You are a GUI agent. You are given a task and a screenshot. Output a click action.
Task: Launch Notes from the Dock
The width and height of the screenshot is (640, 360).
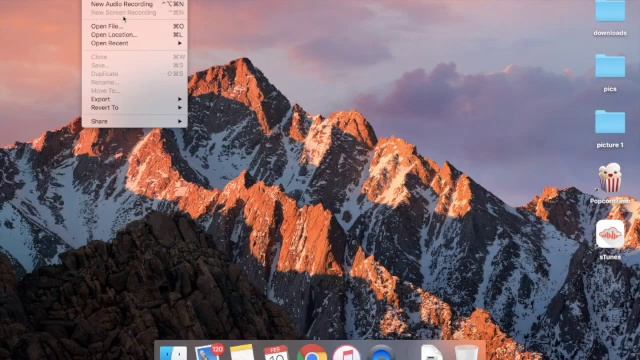(x=242, y=353)
